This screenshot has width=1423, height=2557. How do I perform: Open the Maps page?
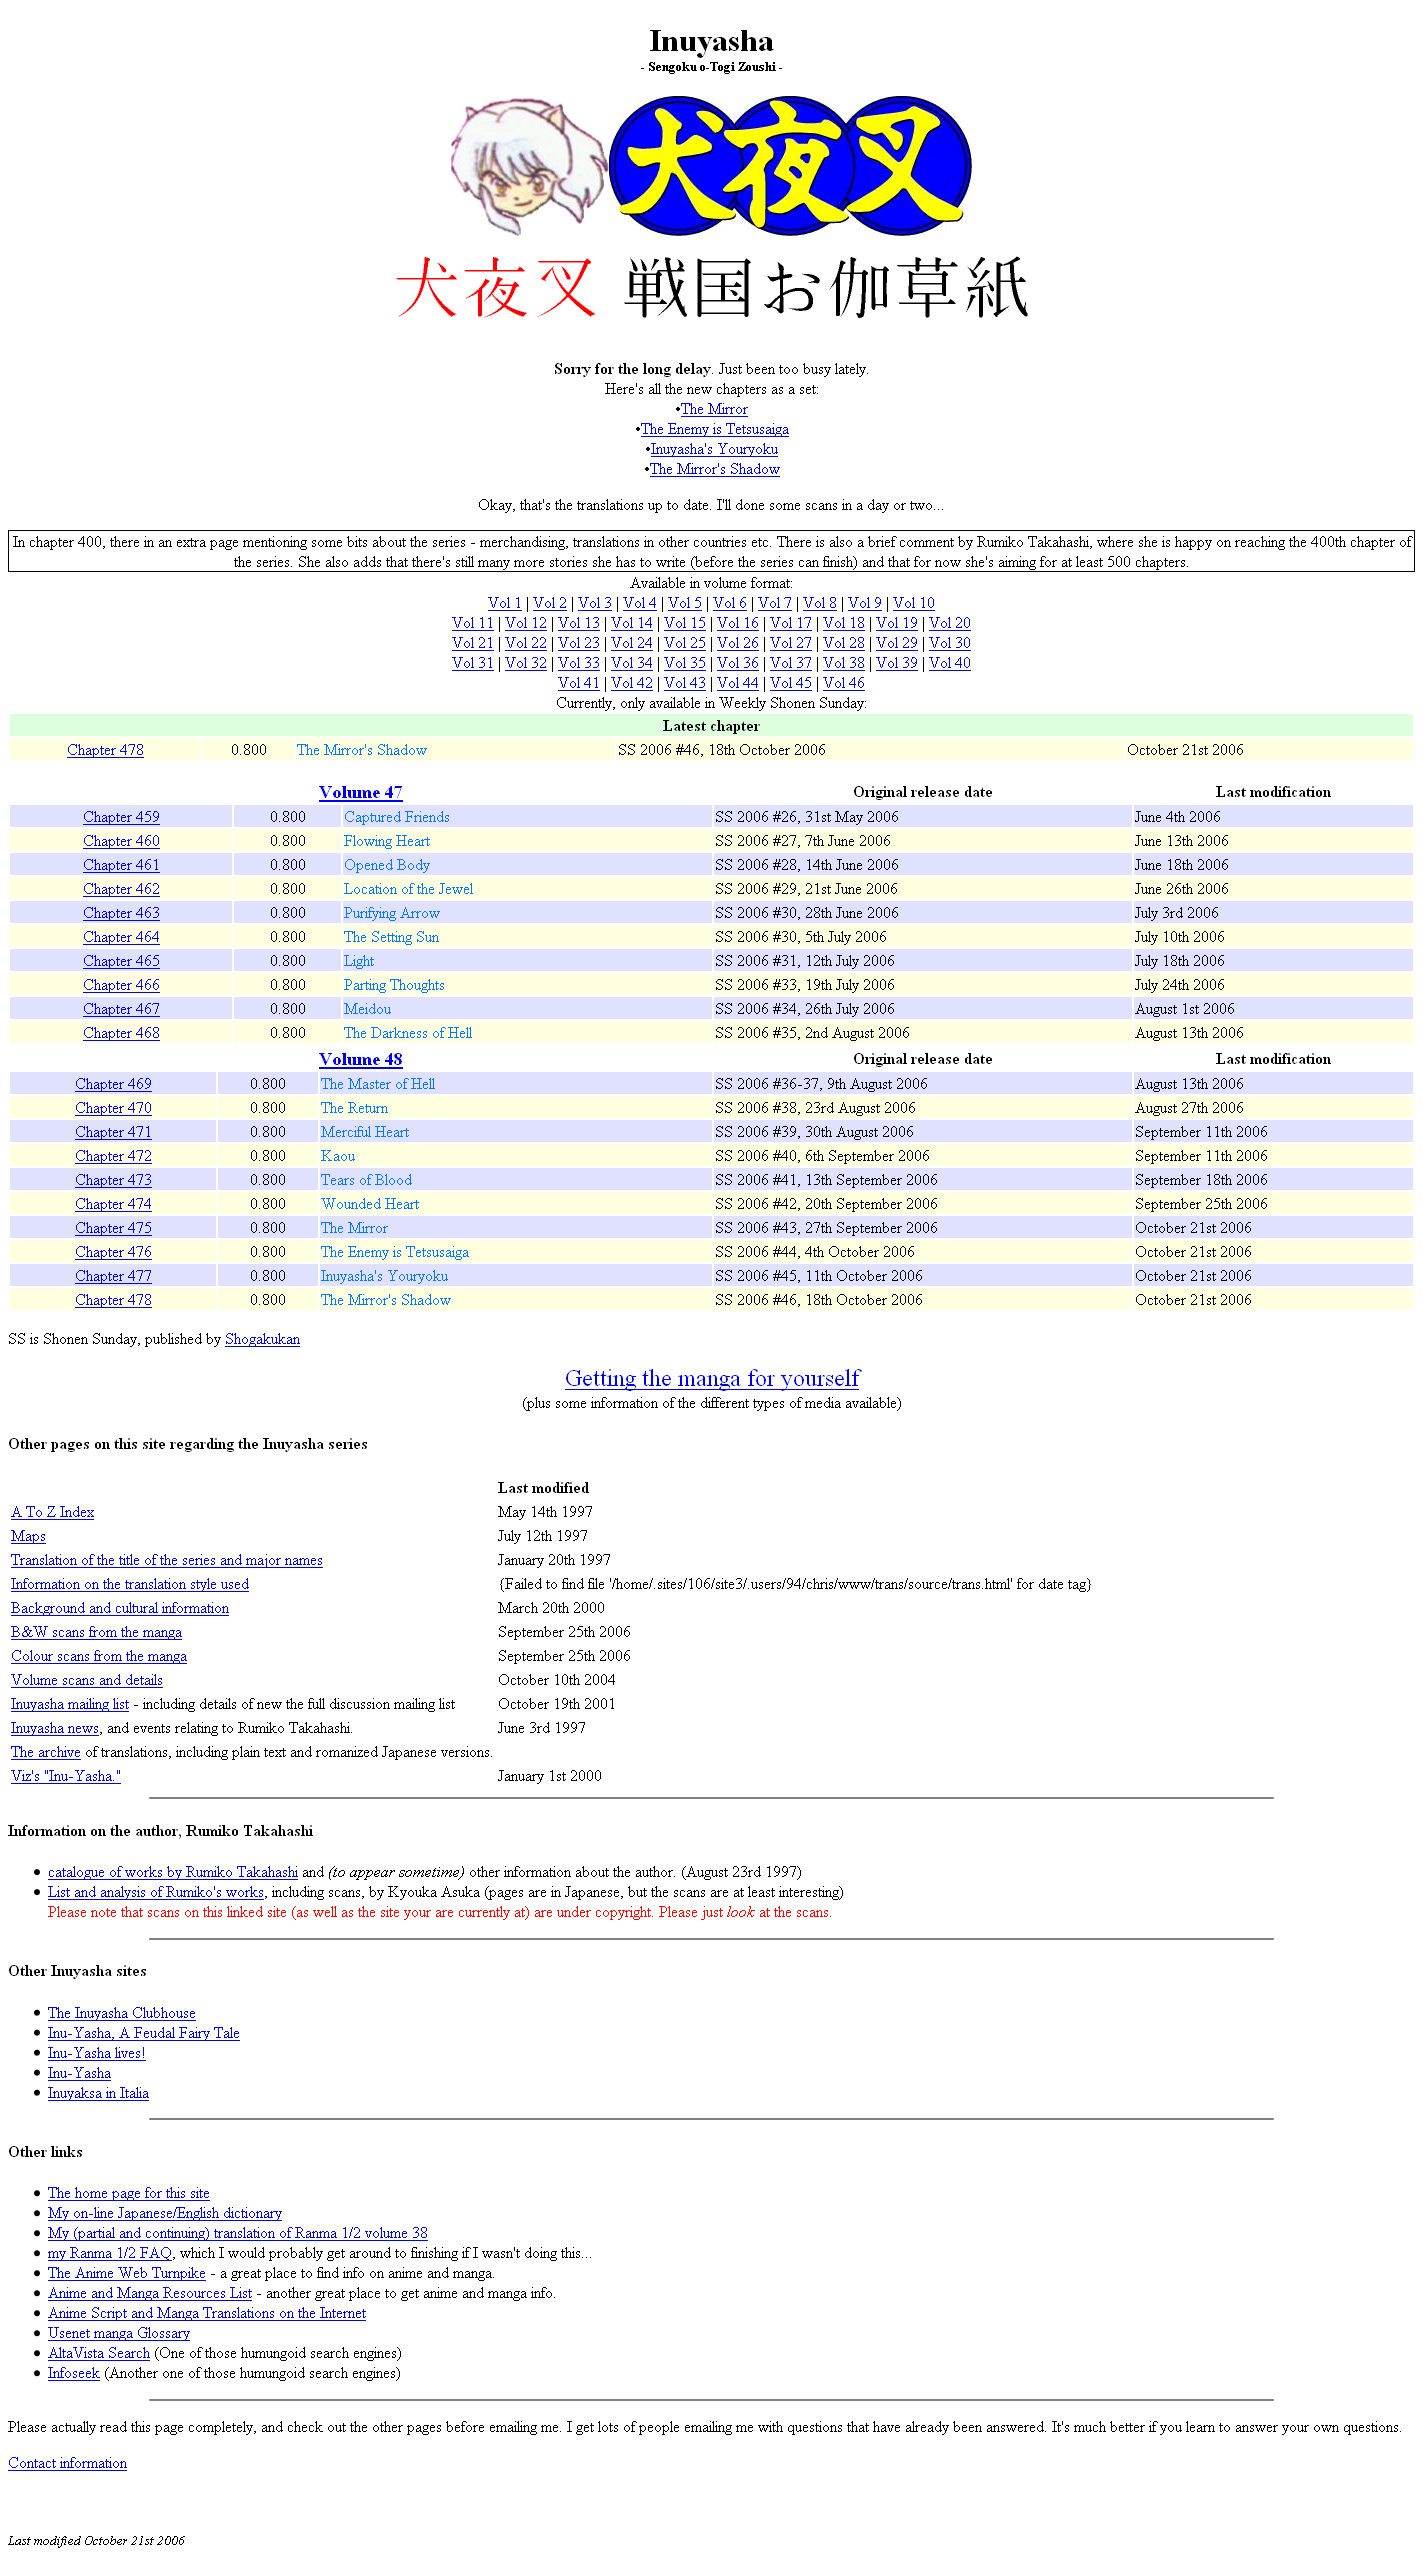(x=28, y=1536)
